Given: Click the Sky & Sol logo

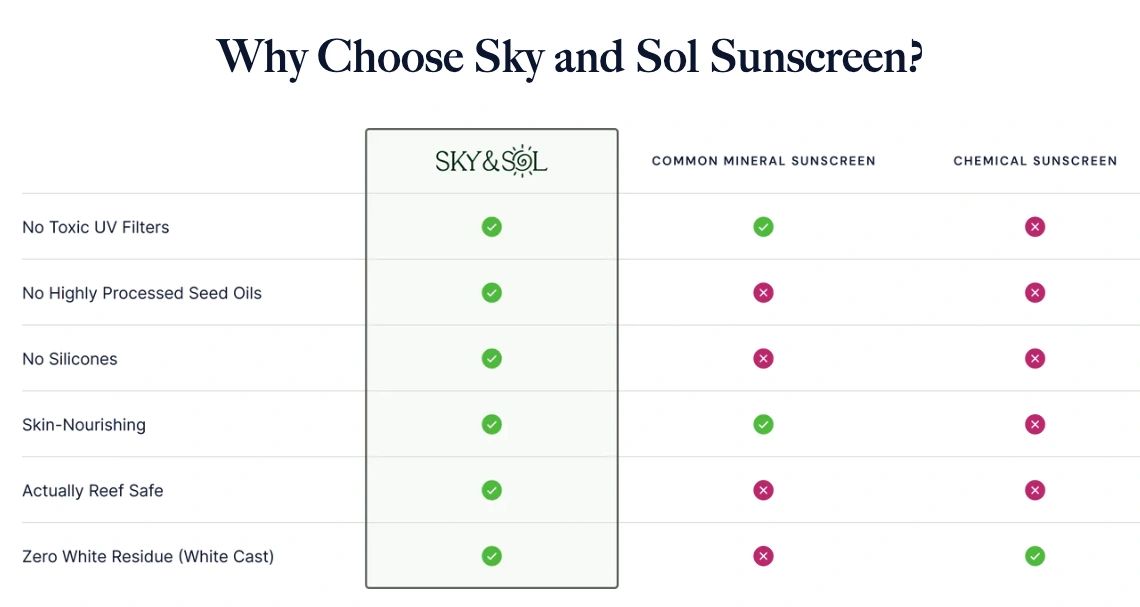Looking at the screenshot, I should click(491, 161).
